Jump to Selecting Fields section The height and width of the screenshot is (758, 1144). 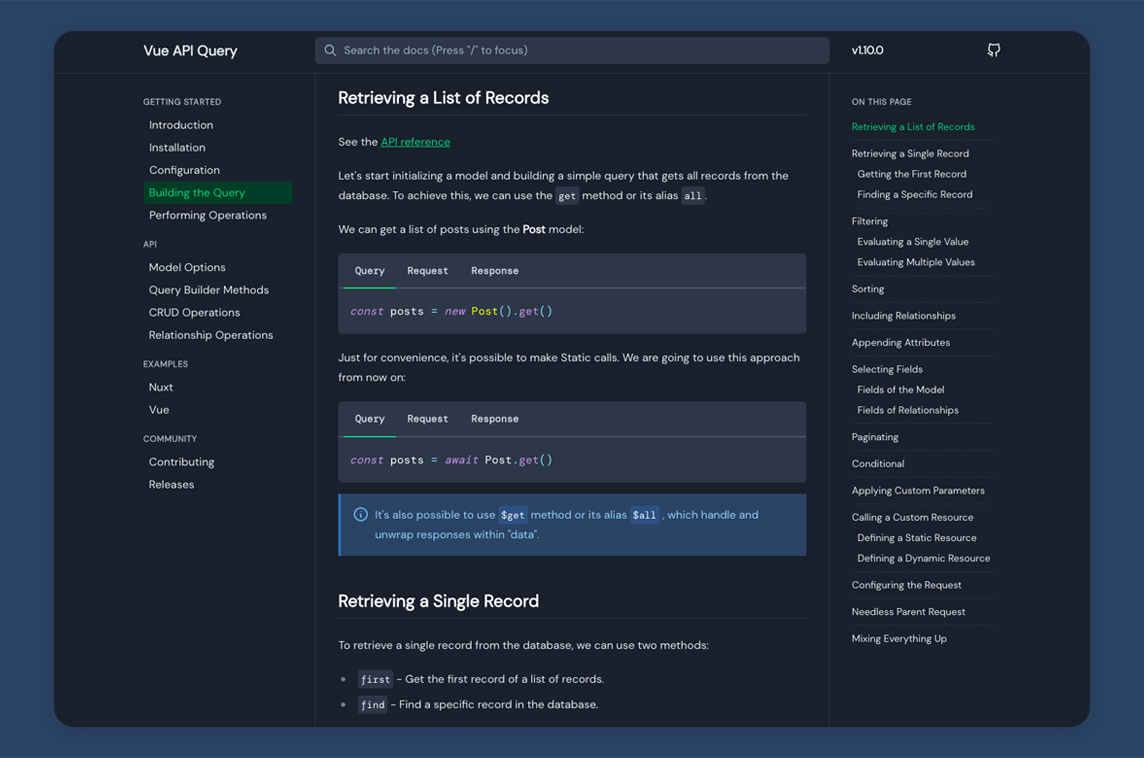pyautogui.click(x=887, y=369)
